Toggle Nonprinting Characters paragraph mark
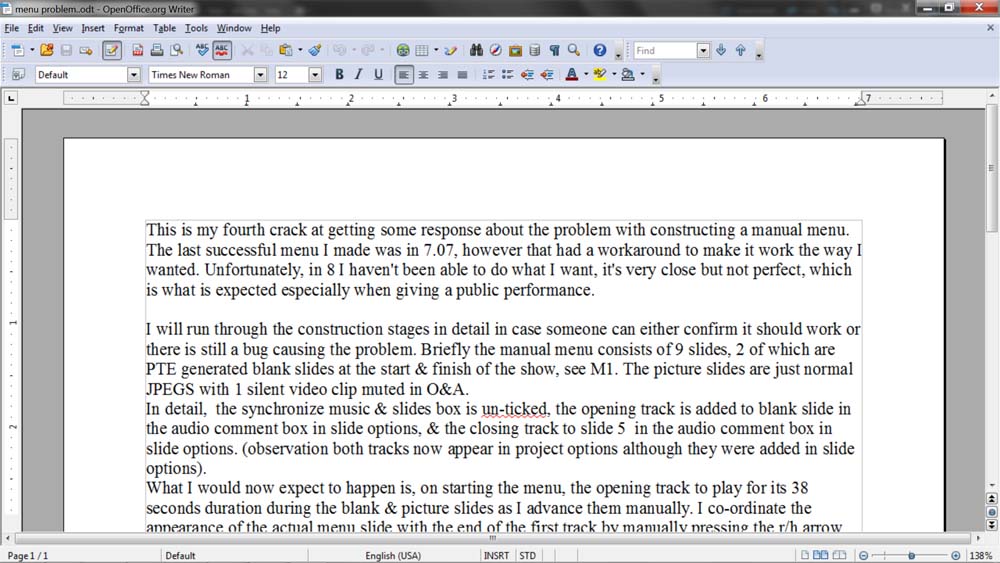Image resolution: width=1000 pixels, height=563 pixels. tap(554, 50)
